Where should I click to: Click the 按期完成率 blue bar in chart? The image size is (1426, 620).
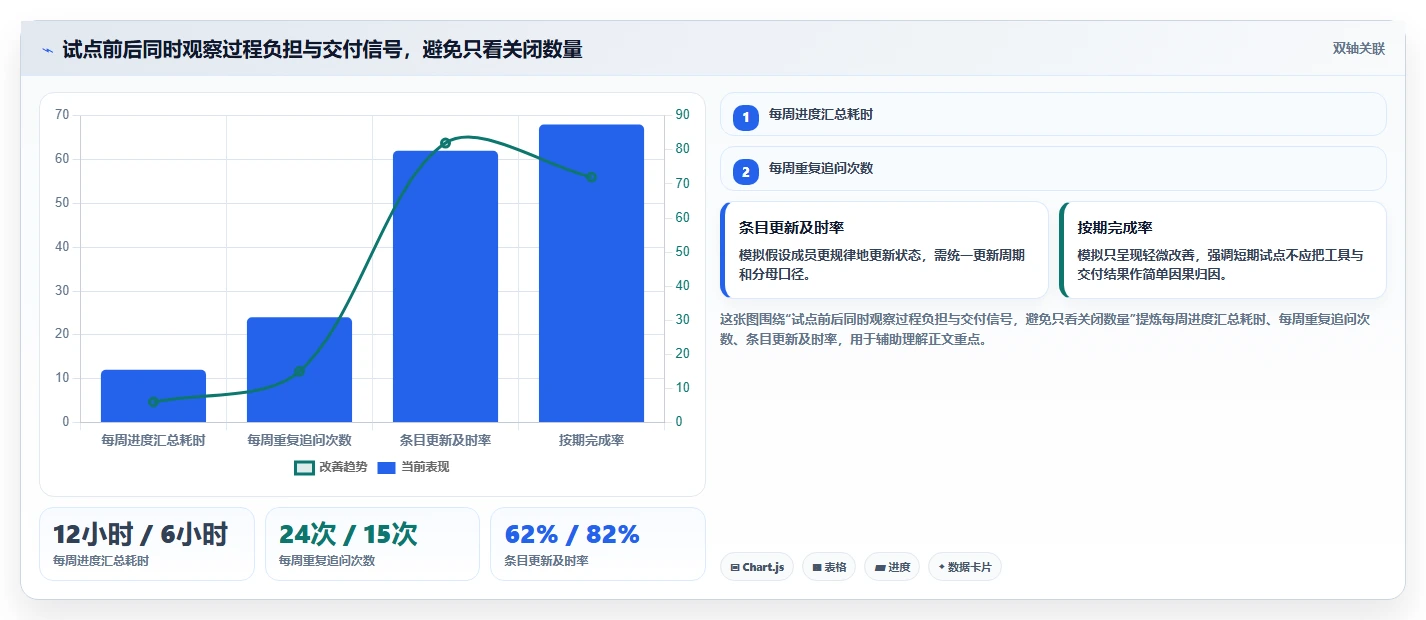coord(591,273)
